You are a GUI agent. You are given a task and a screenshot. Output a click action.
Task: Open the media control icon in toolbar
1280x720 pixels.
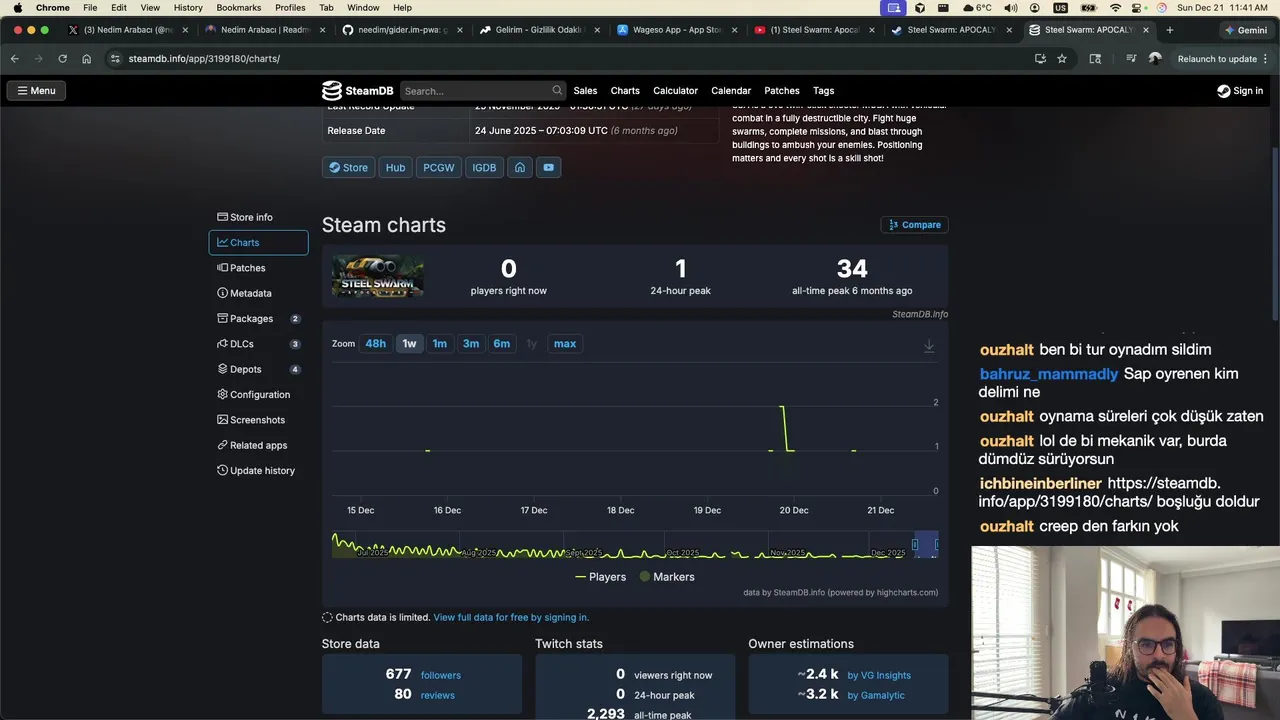click(1131, 59)
